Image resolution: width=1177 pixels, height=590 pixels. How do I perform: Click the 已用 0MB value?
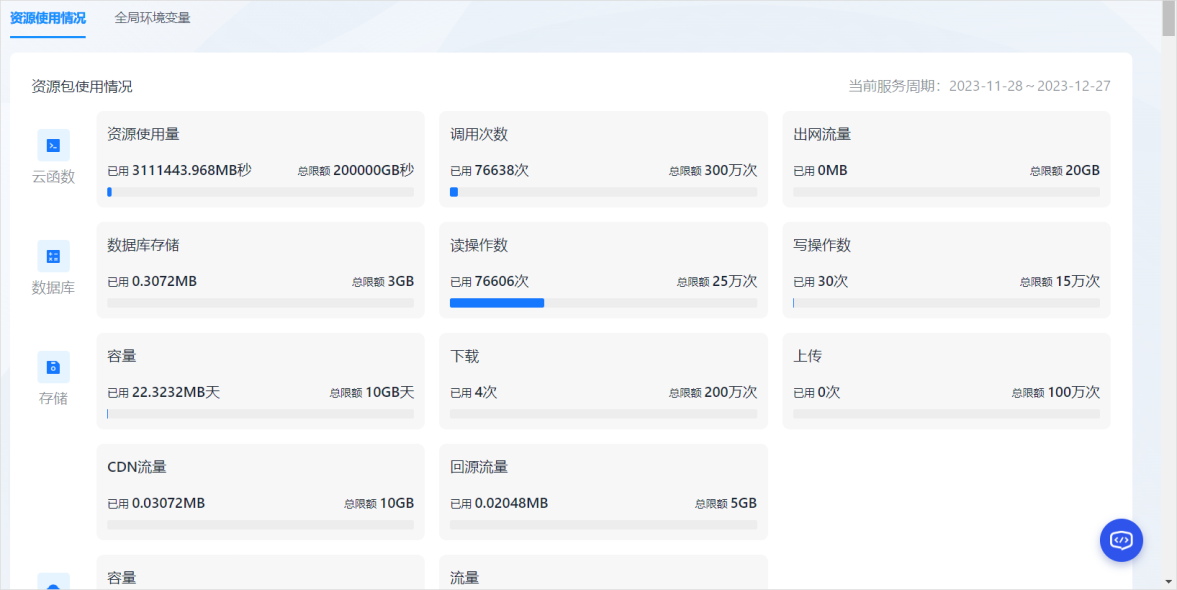click(x=820, y=170)
